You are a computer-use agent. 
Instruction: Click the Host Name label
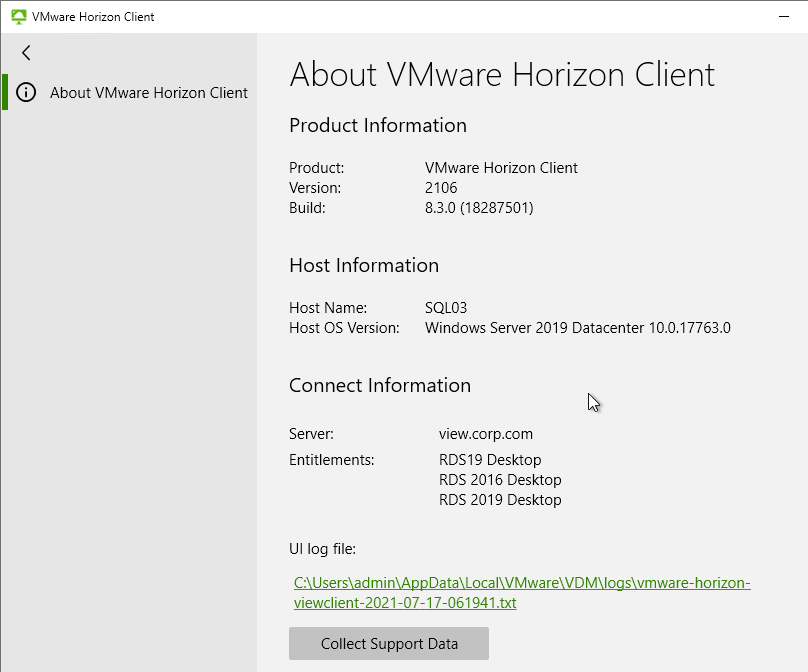pos(328,308)
